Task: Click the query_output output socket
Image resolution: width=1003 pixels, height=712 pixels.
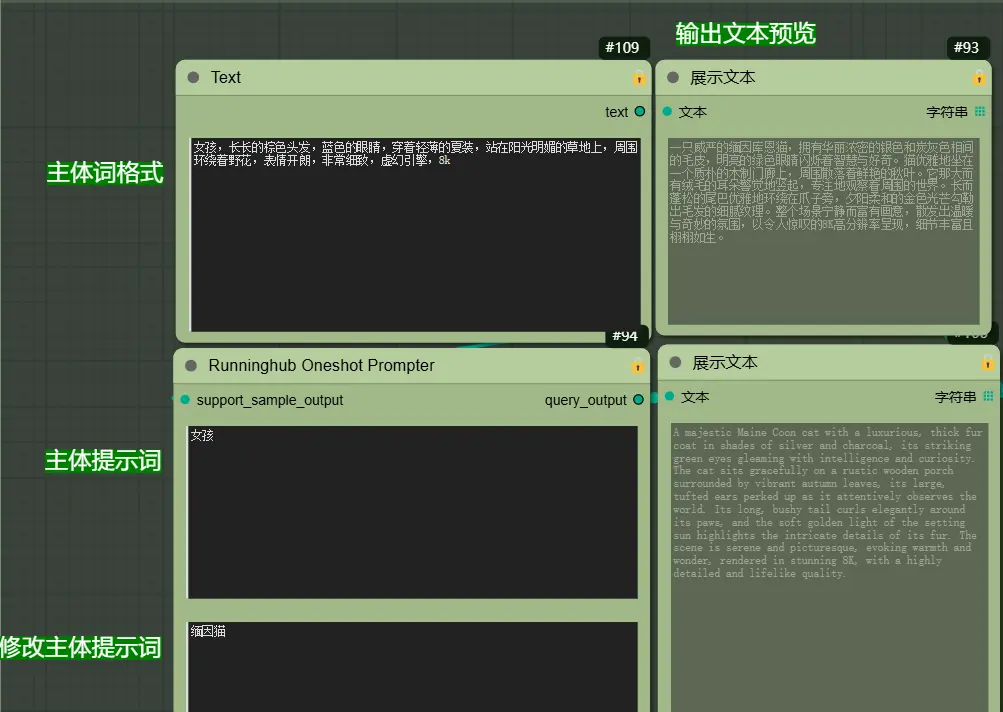Action: pyautogui.click(x=638, y=400)
